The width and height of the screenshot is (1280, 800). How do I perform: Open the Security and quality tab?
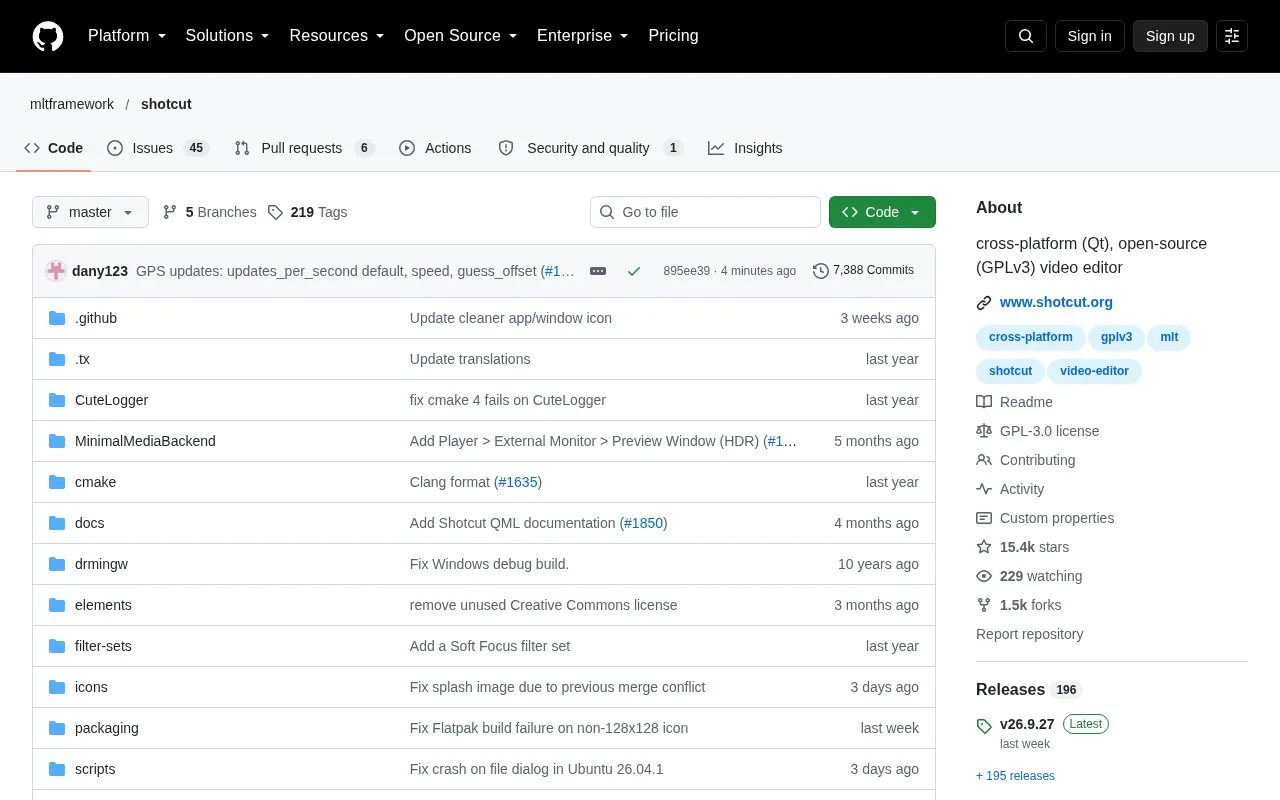pos(590,148)
